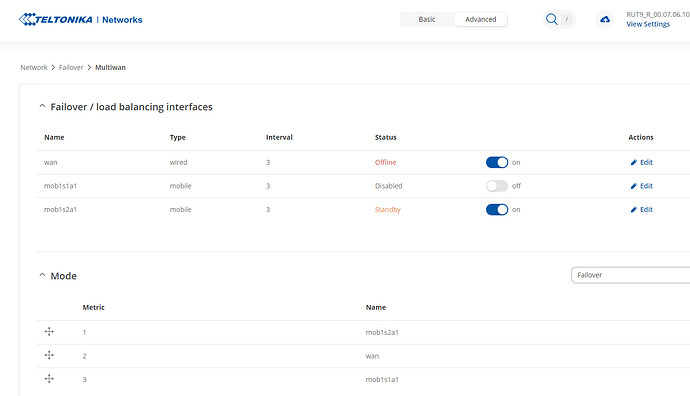The height and width of the screenshot is (396, 690).
Task: Click the Teltonika Networks logo
Action: [81, 19]
